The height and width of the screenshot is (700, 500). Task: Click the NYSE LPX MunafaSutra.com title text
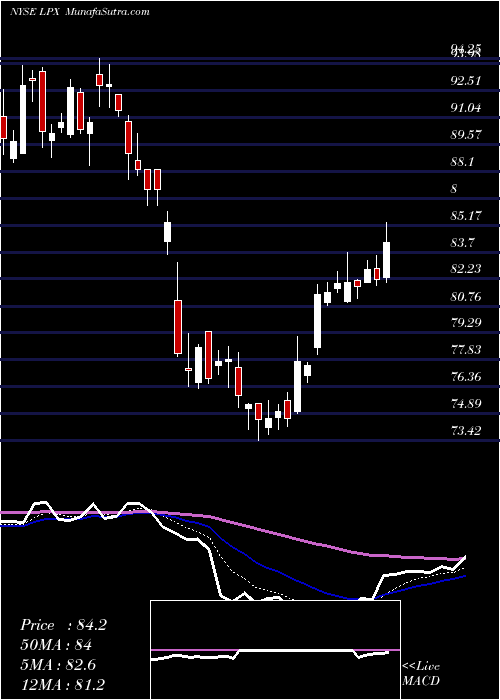(x=80, y=12)
